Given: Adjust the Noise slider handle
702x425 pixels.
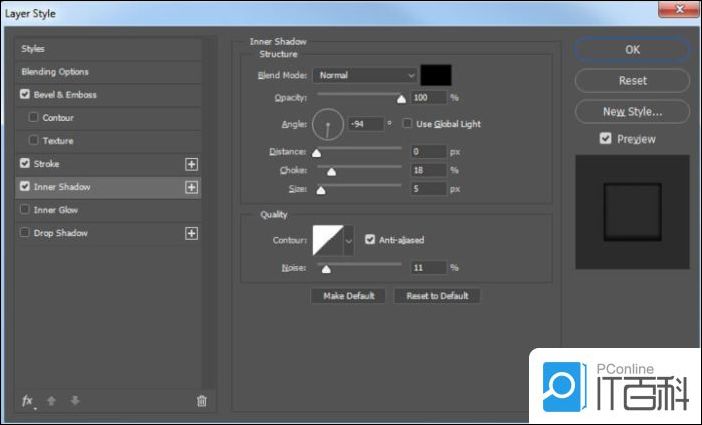Looking at the screenshot, I should [326, 269].
